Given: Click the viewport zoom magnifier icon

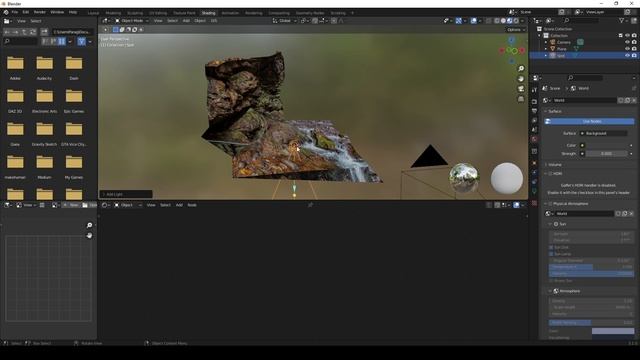Looking at the screenshot, I should tap(521, 69).
